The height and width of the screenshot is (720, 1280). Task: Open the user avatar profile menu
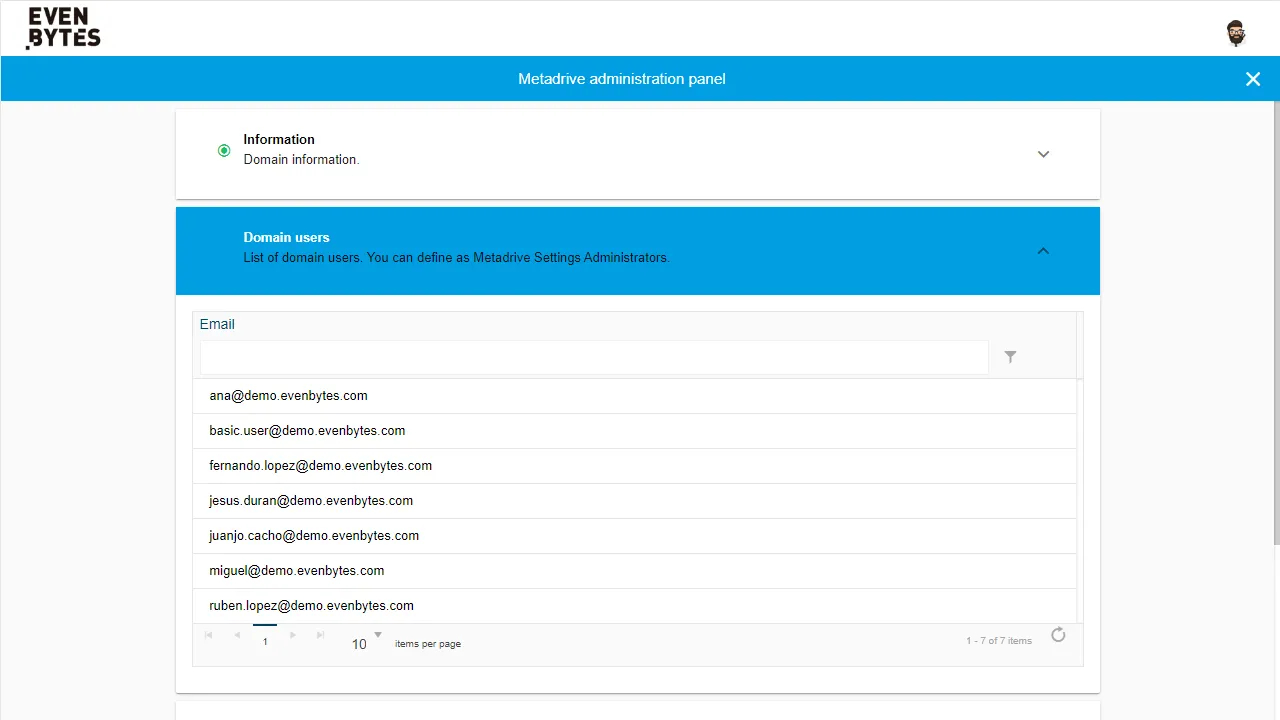tap(1236, 33)
